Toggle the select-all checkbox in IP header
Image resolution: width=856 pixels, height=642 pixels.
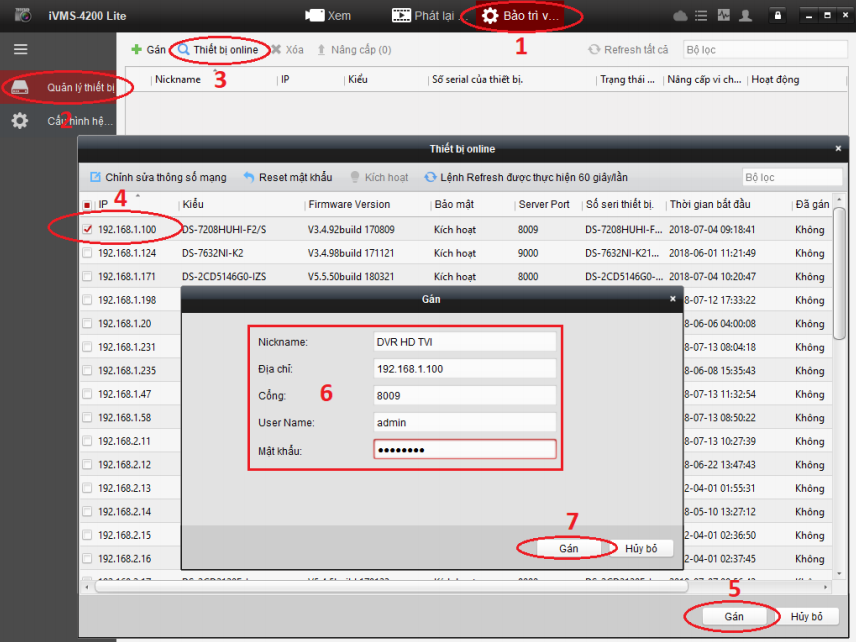tap(88, 205)
